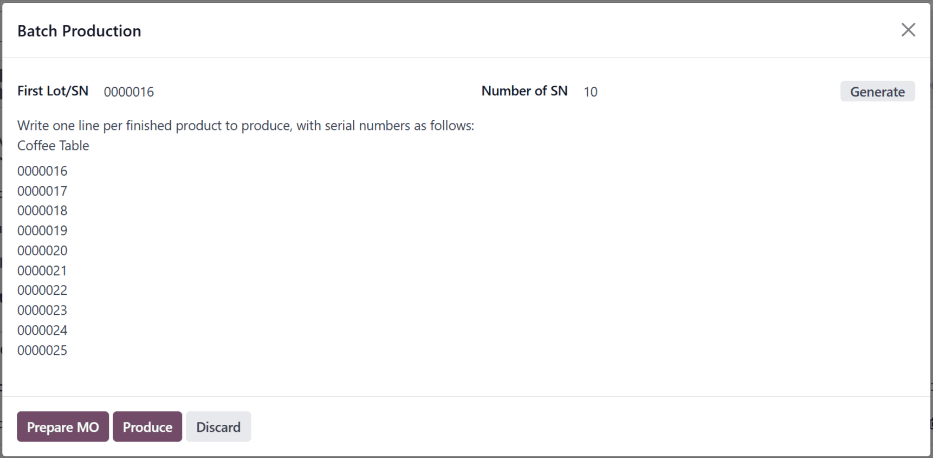Click on serial number 0000019

tap(43, 231)
